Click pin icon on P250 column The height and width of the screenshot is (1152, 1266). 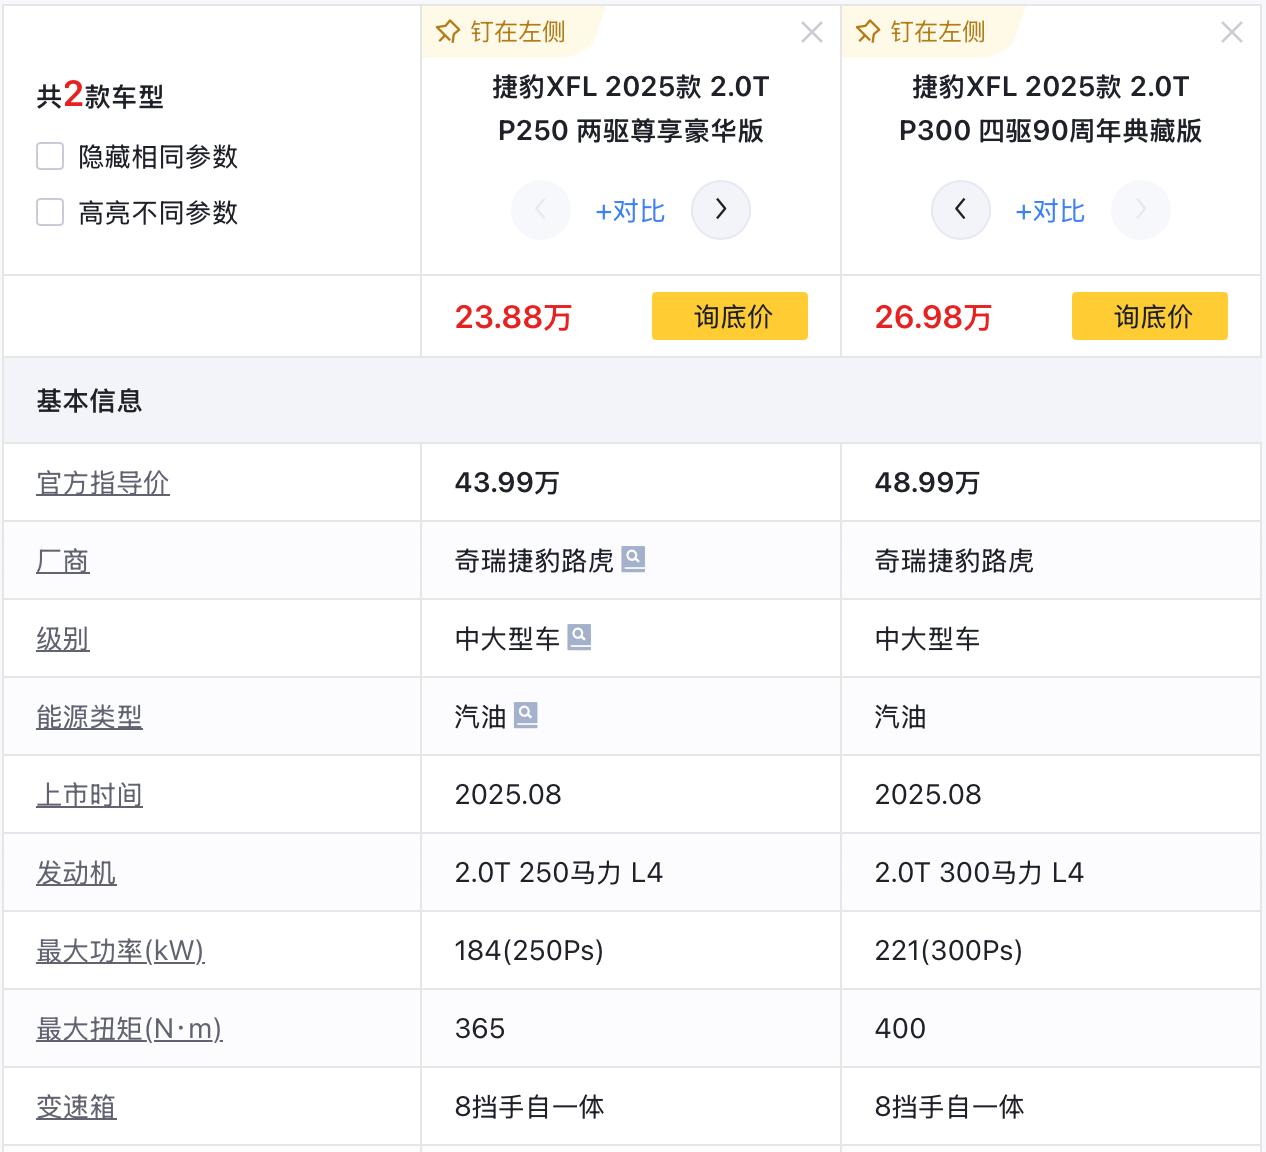(x=448, y=32)
